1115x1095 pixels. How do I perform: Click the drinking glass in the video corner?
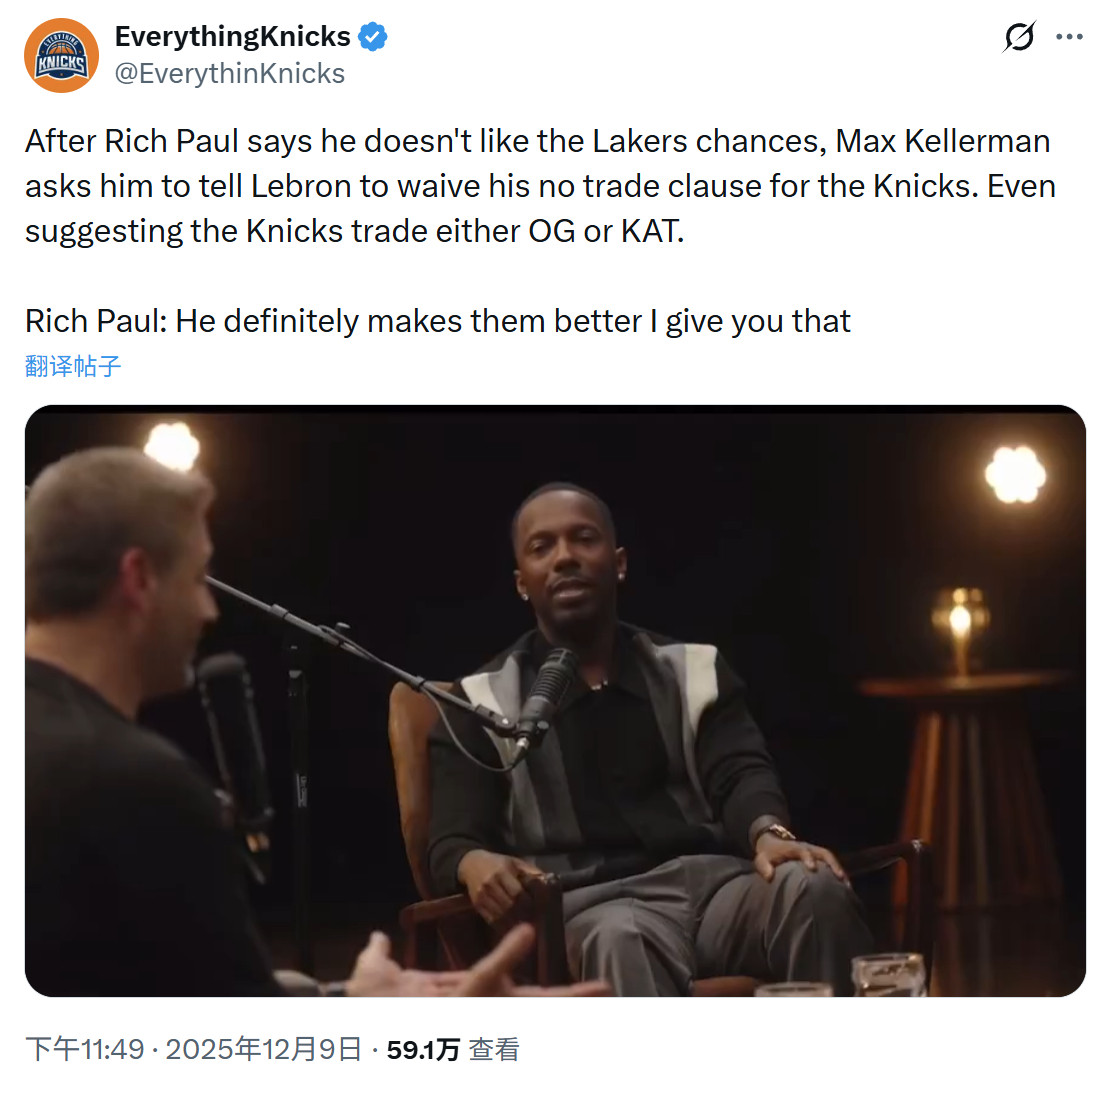[x=889, y=974]
